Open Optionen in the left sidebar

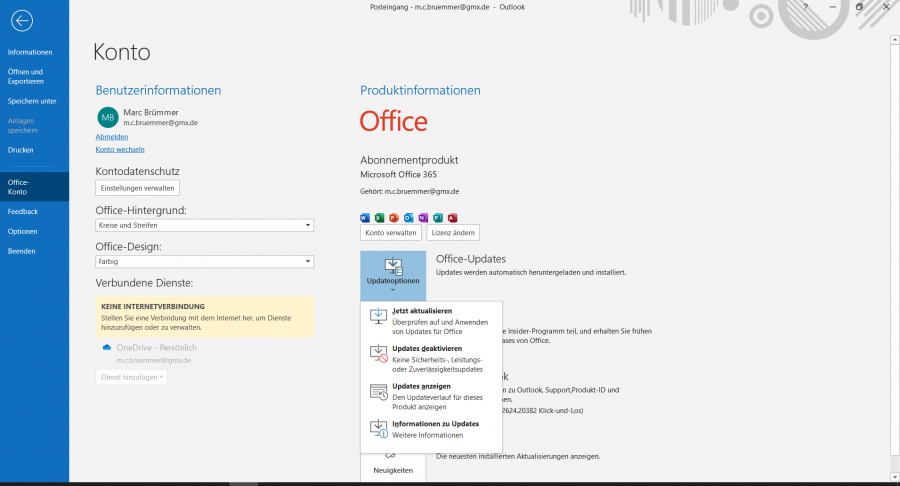(x=22, y=231)
